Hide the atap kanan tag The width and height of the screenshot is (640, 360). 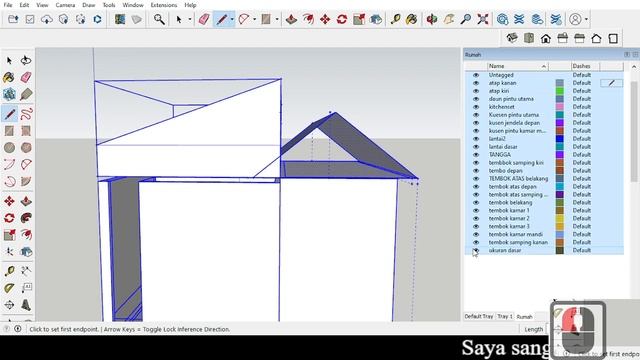pyautogui.click(x=476, y=83)
